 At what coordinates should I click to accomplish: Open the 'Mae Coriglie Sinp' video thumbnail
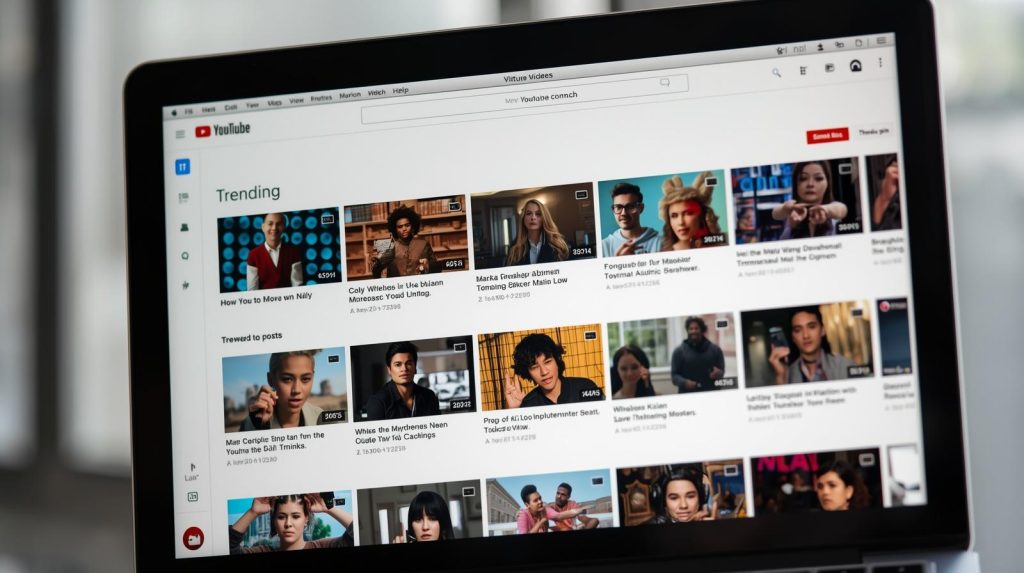(284, 389)
